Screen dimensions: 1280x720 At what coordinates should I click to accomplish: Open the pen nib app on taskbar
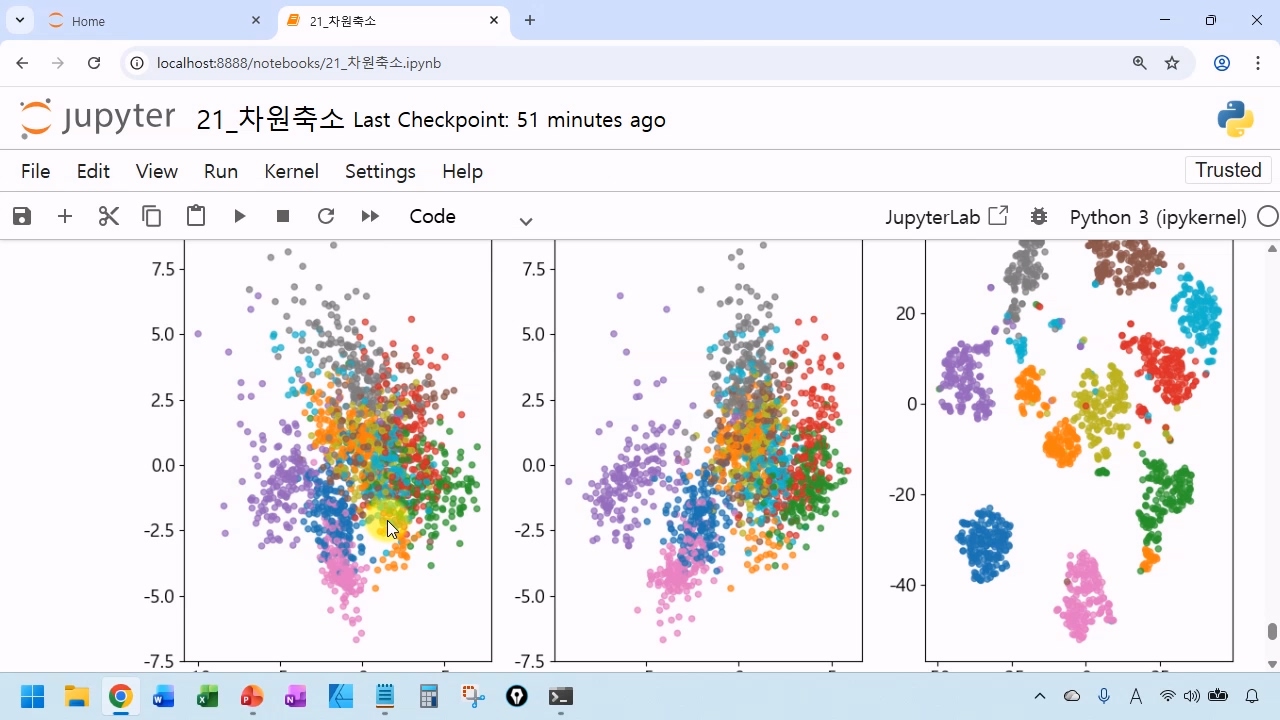517,696
